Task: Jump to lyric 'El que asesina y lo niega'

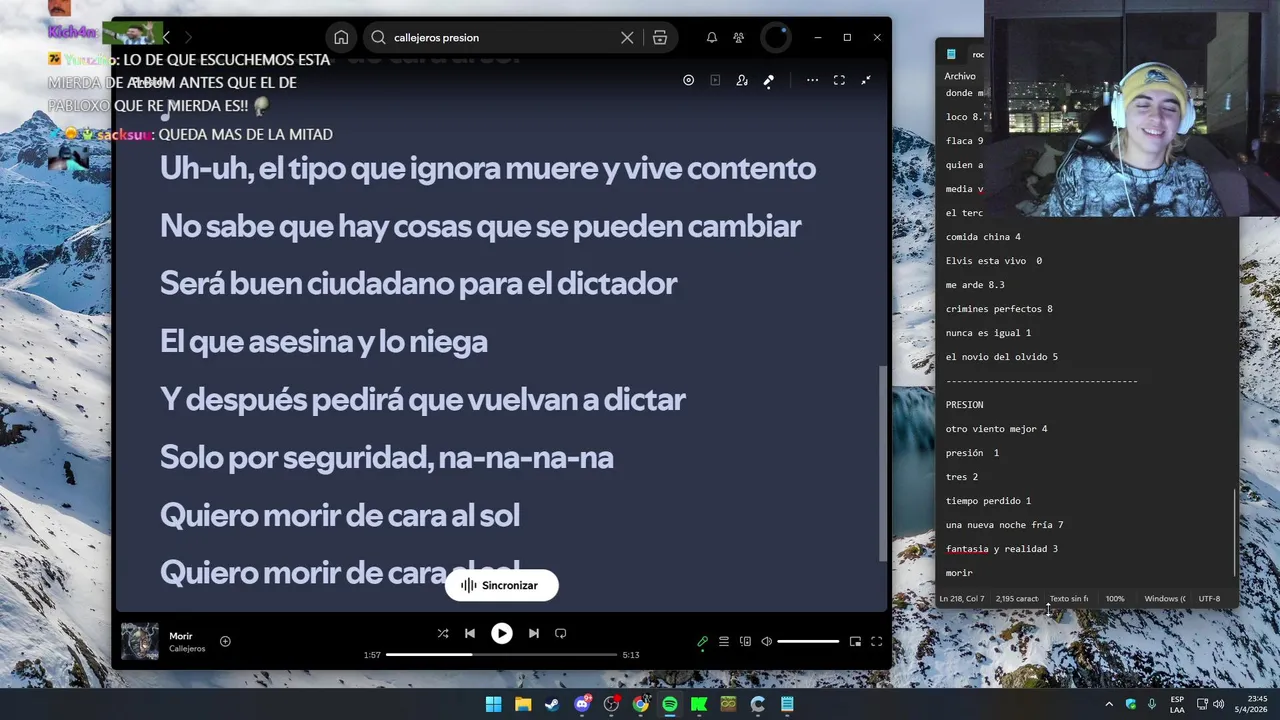Action: pyautogui.click(x=323, y=342)
